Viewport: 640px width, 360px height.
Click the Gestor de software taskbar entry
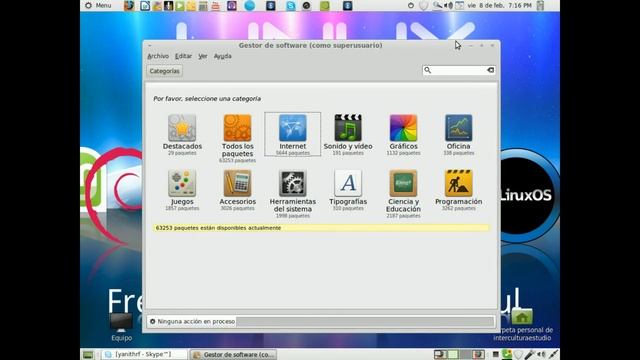click(234, 354)
